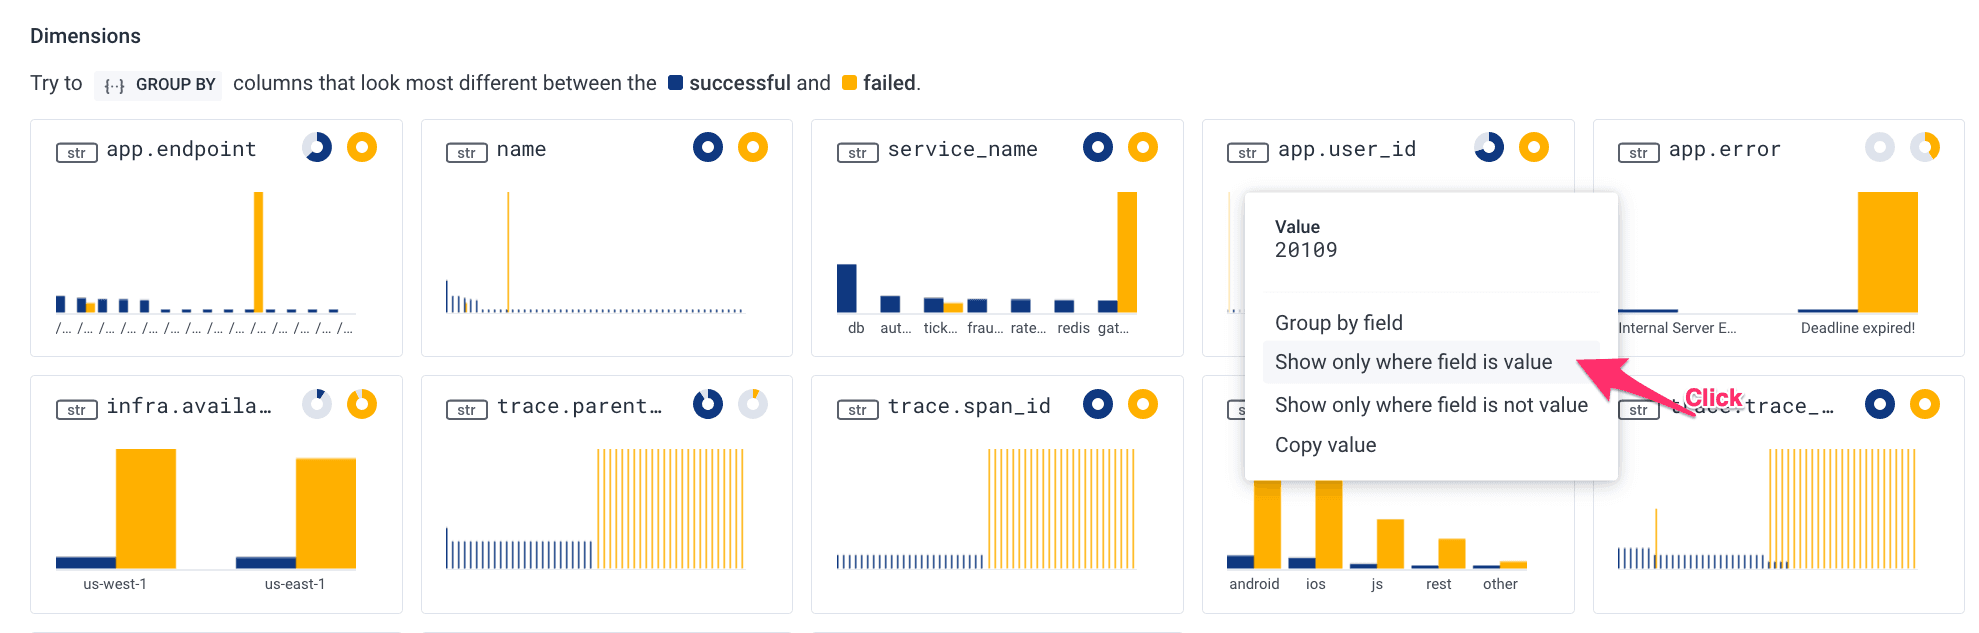The width and height of the screenshot is (1979, 633).
Task: Click the blue donut icon beside trace.span_id
Action: click(1098, 404)
